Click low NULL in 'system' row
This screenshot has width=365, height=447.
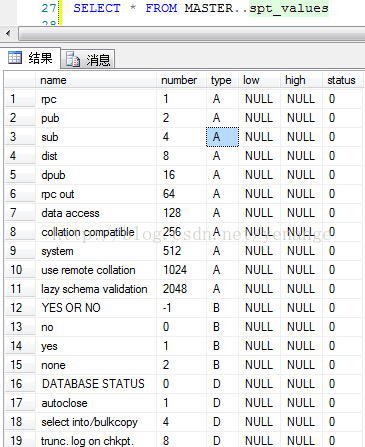[259, 251]
